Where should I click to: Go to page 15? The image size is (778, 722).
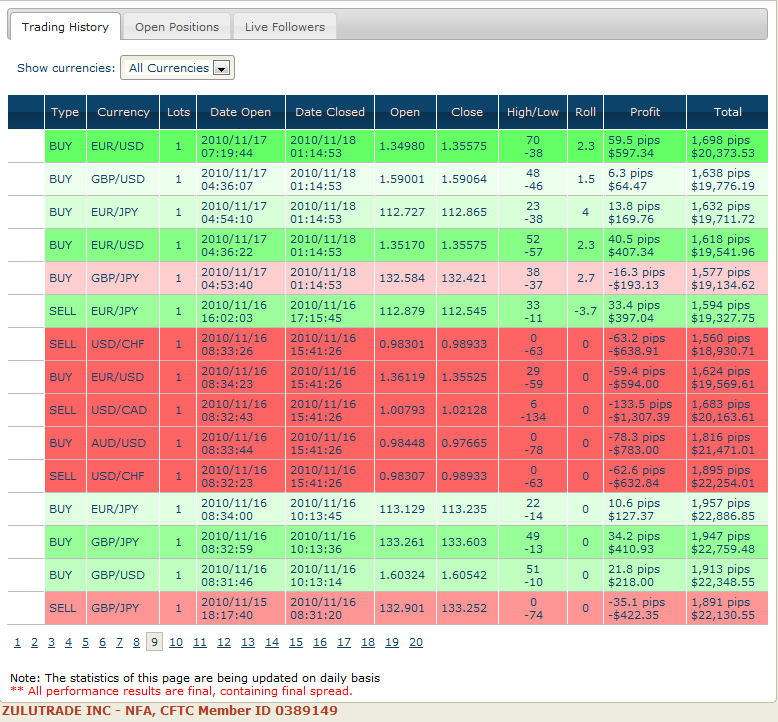[296, 642]
